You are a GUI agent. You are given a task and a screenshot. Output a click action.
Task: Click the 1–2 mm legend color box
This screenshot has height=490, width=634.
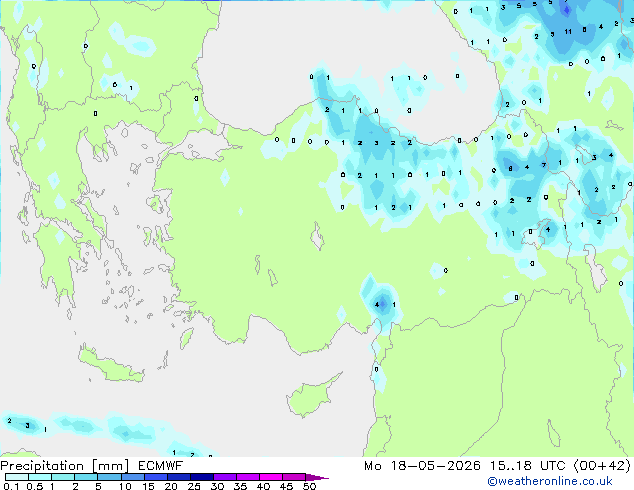tap(63, 477)
